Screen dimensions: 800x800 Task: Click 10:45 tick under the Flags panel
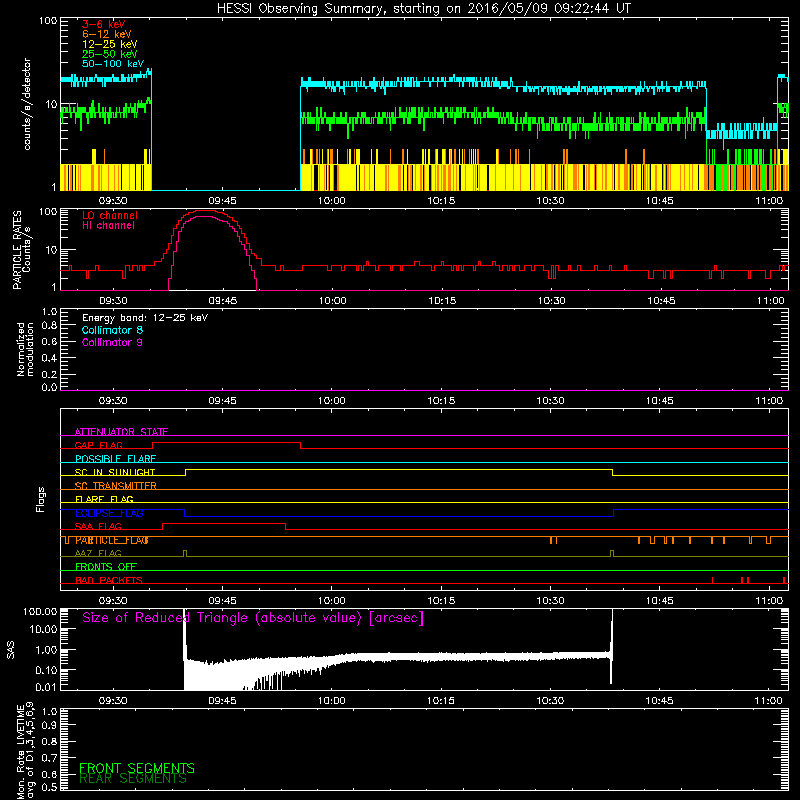(660, 601)
